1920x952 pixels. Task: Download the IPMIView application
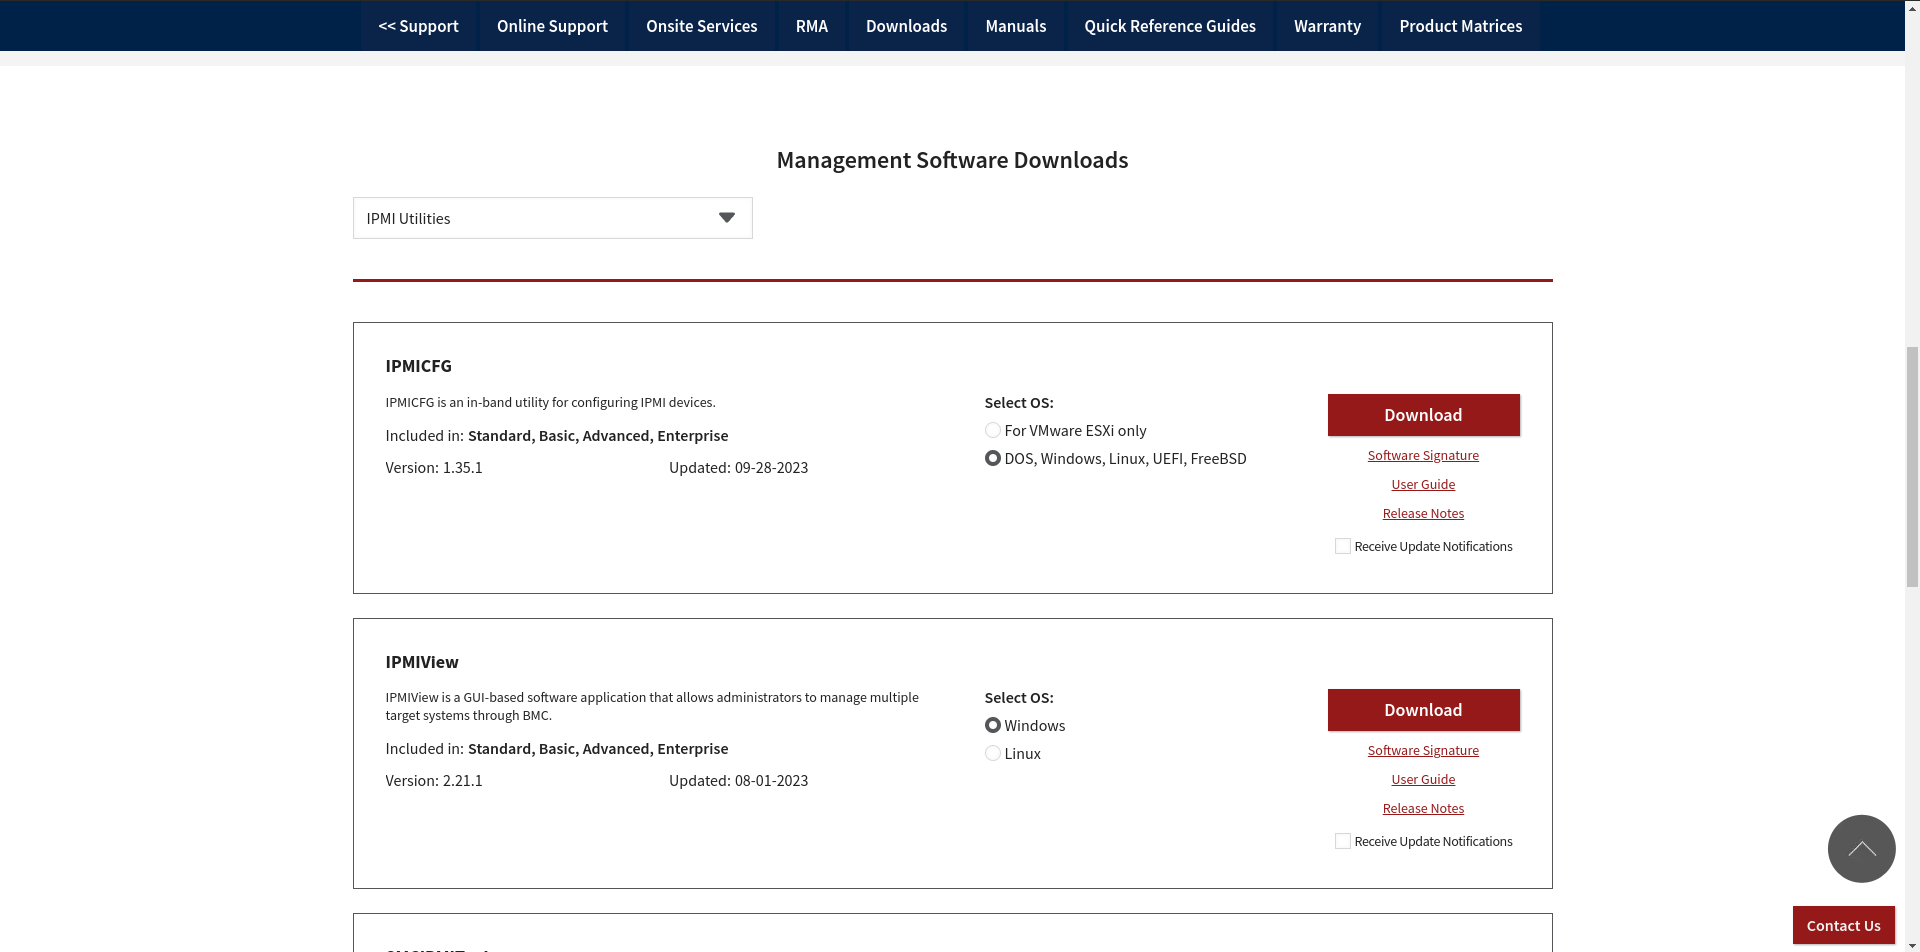[1423, 710]
